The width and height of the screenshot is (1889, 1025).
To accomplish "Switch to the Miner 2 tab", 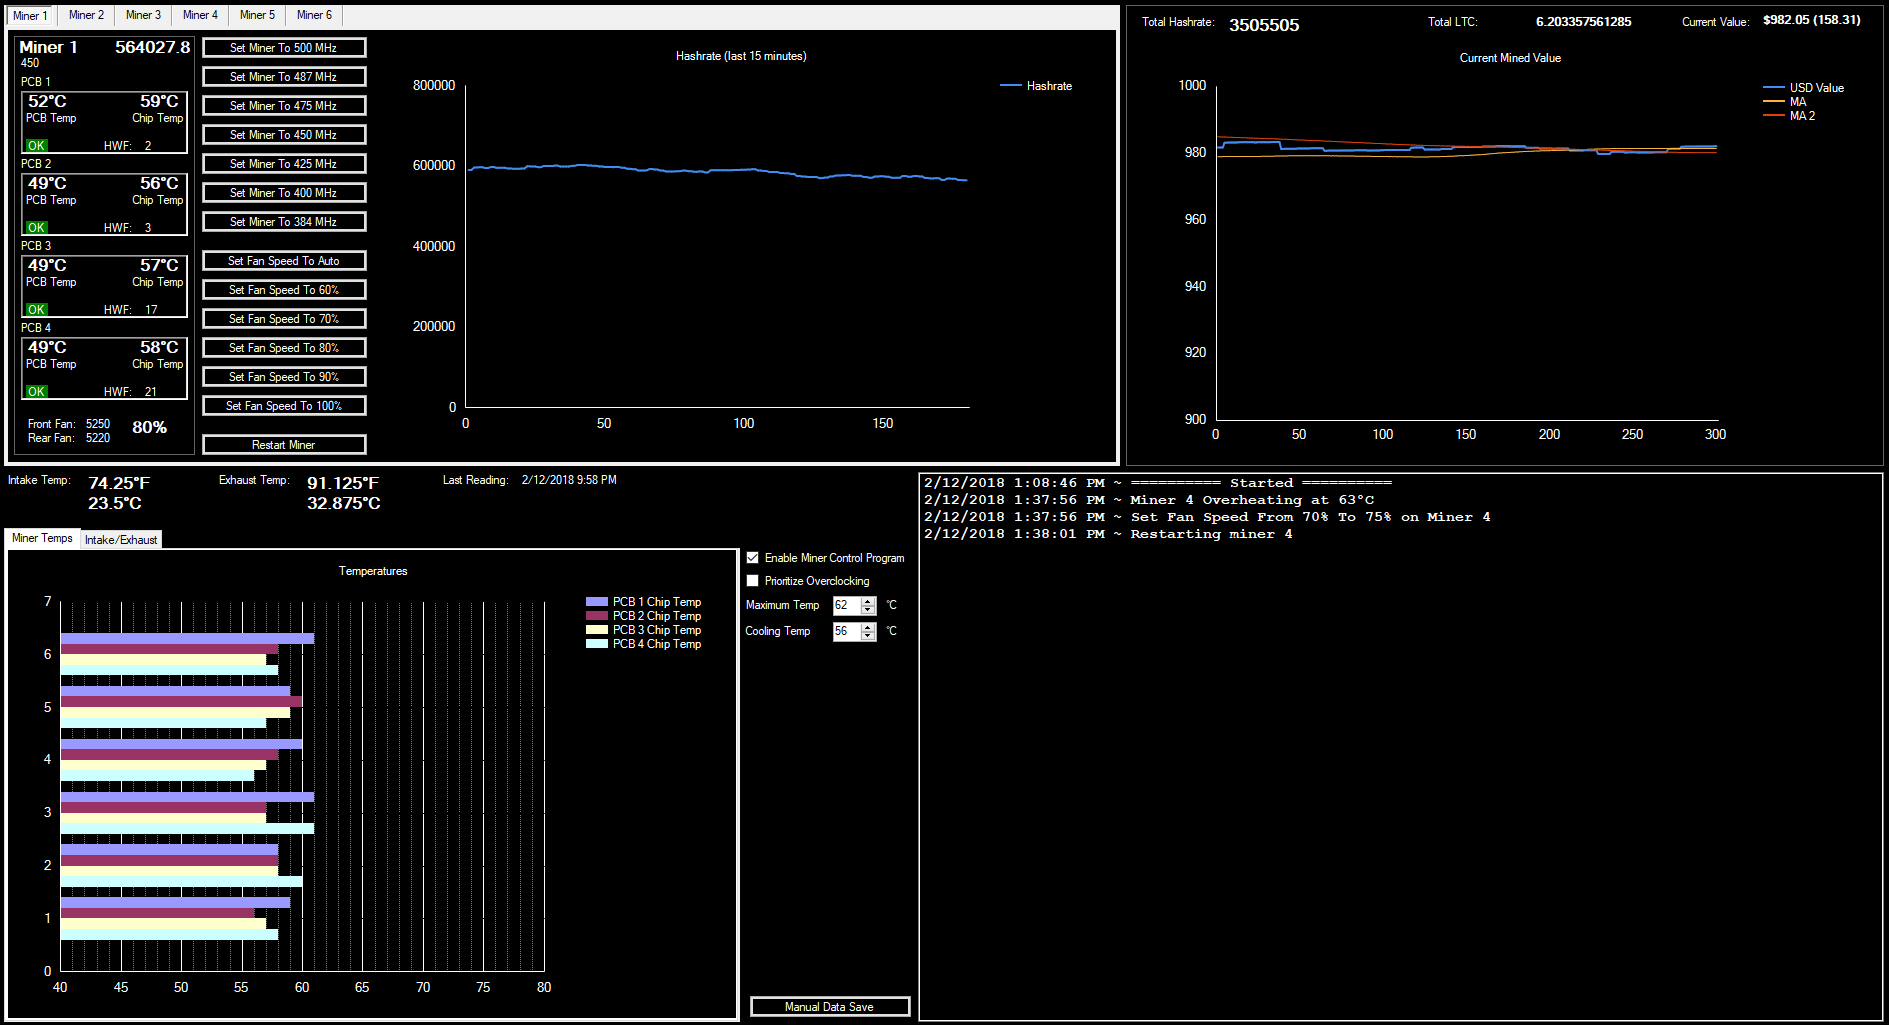I will click(x=86, y=15).
